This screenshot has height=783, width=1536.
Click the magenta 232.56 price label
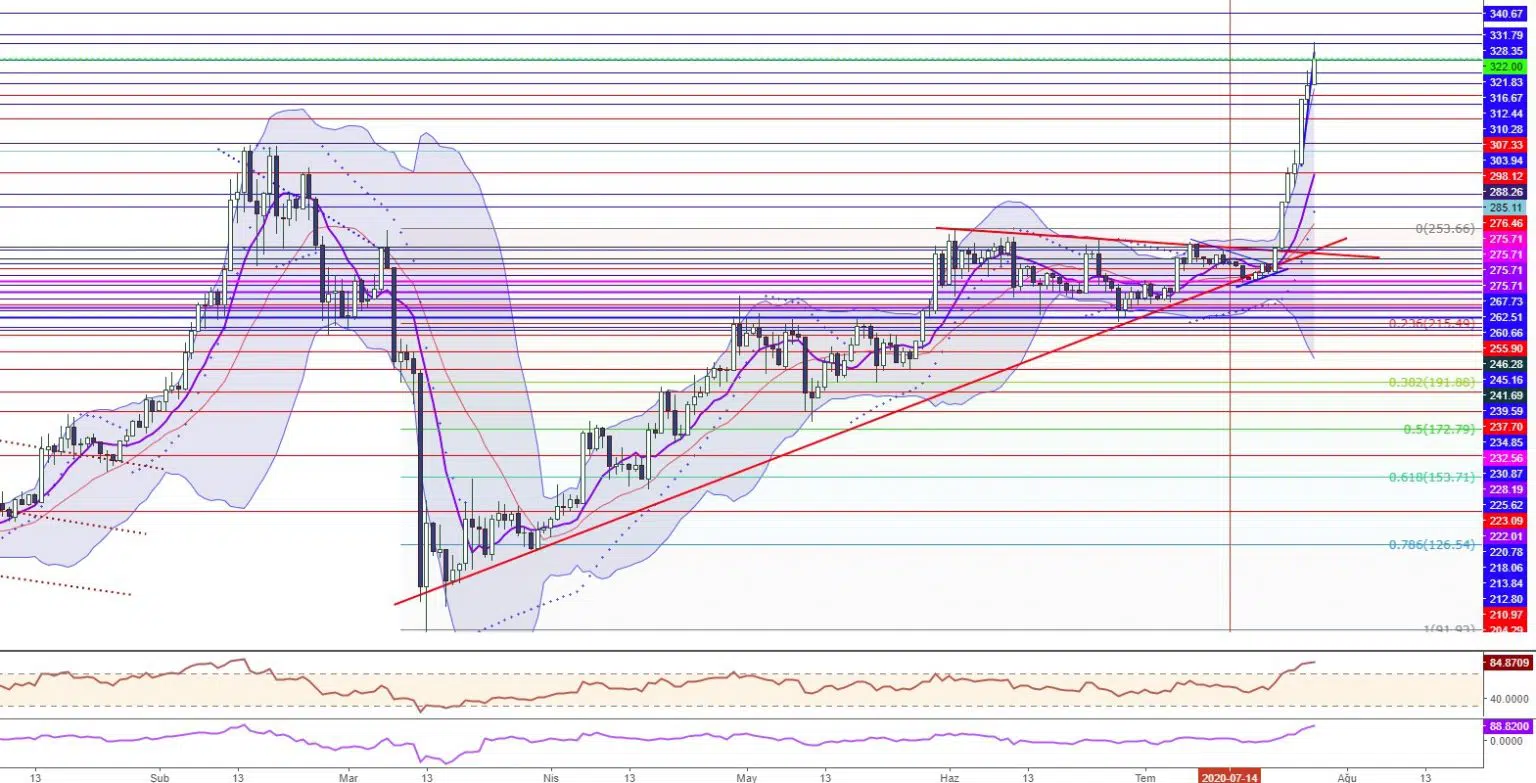point(1505,457)
